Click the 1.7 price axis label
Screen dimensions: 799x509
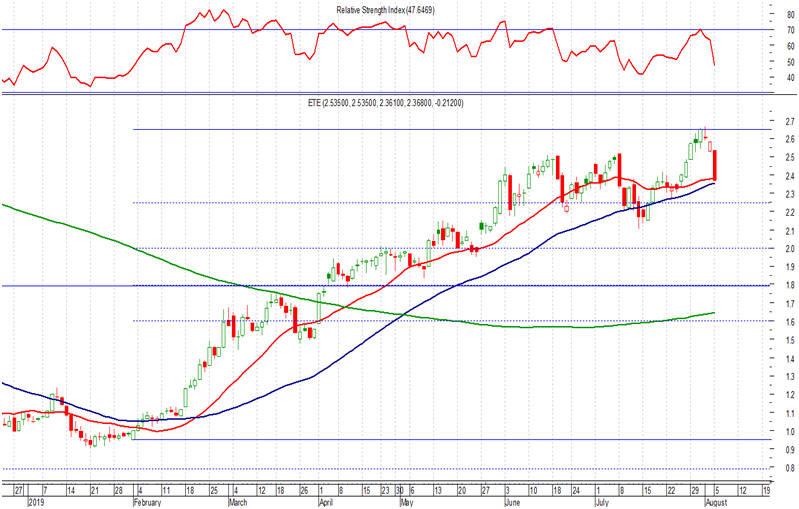coord(790,304)
